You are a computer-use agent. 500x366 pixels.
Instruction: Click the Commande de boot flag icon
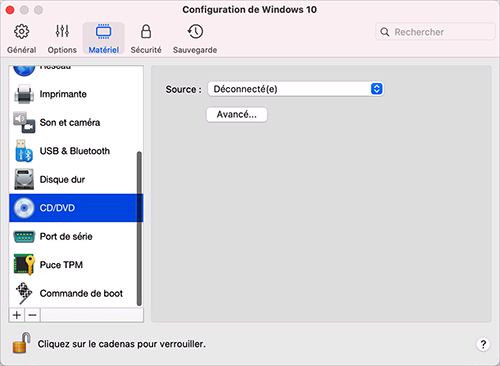(24, 293)
